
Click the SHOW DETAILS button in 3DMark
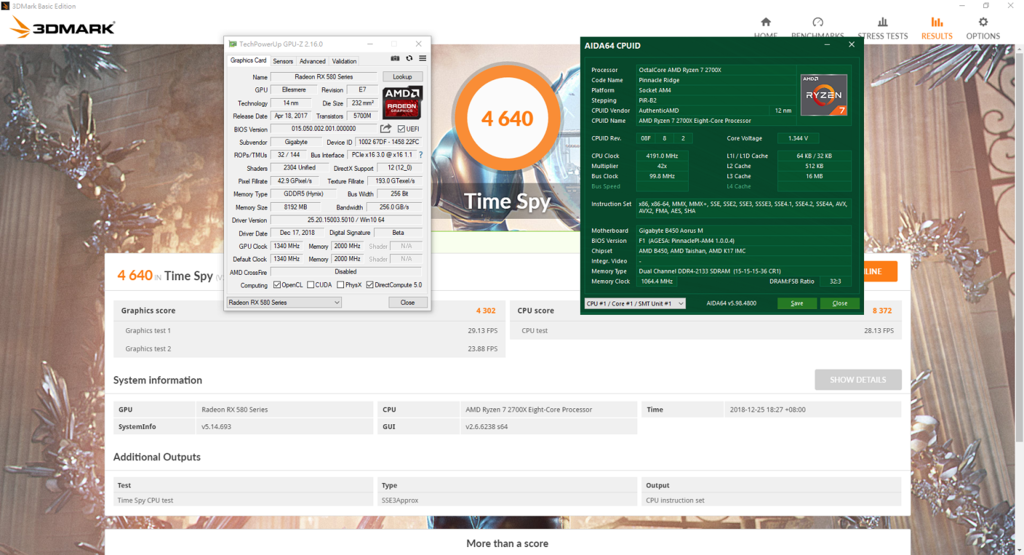(858, 379)
